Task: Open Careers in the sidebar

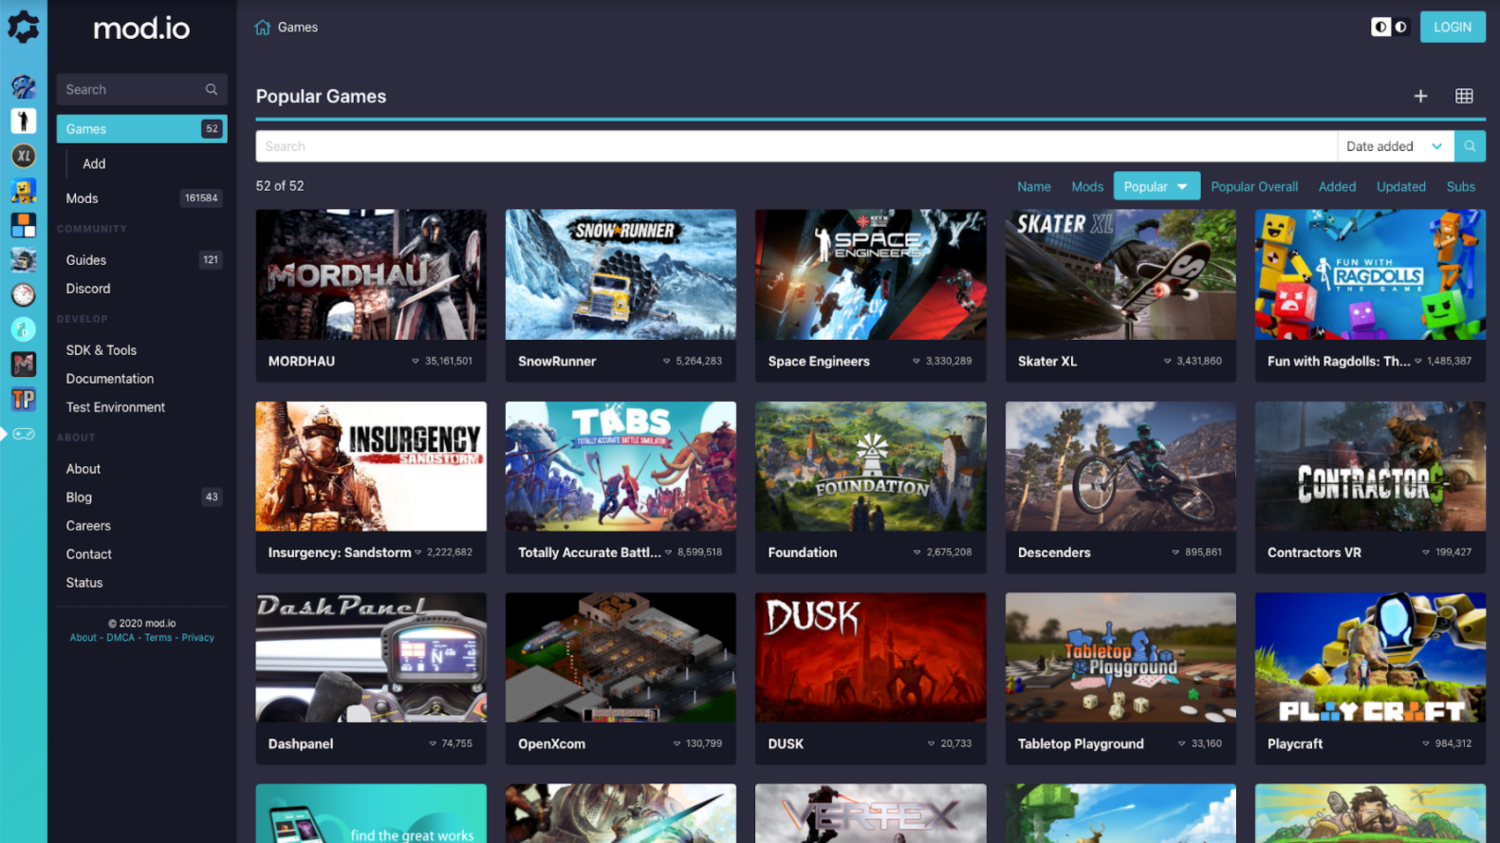Action: point(88,526)
